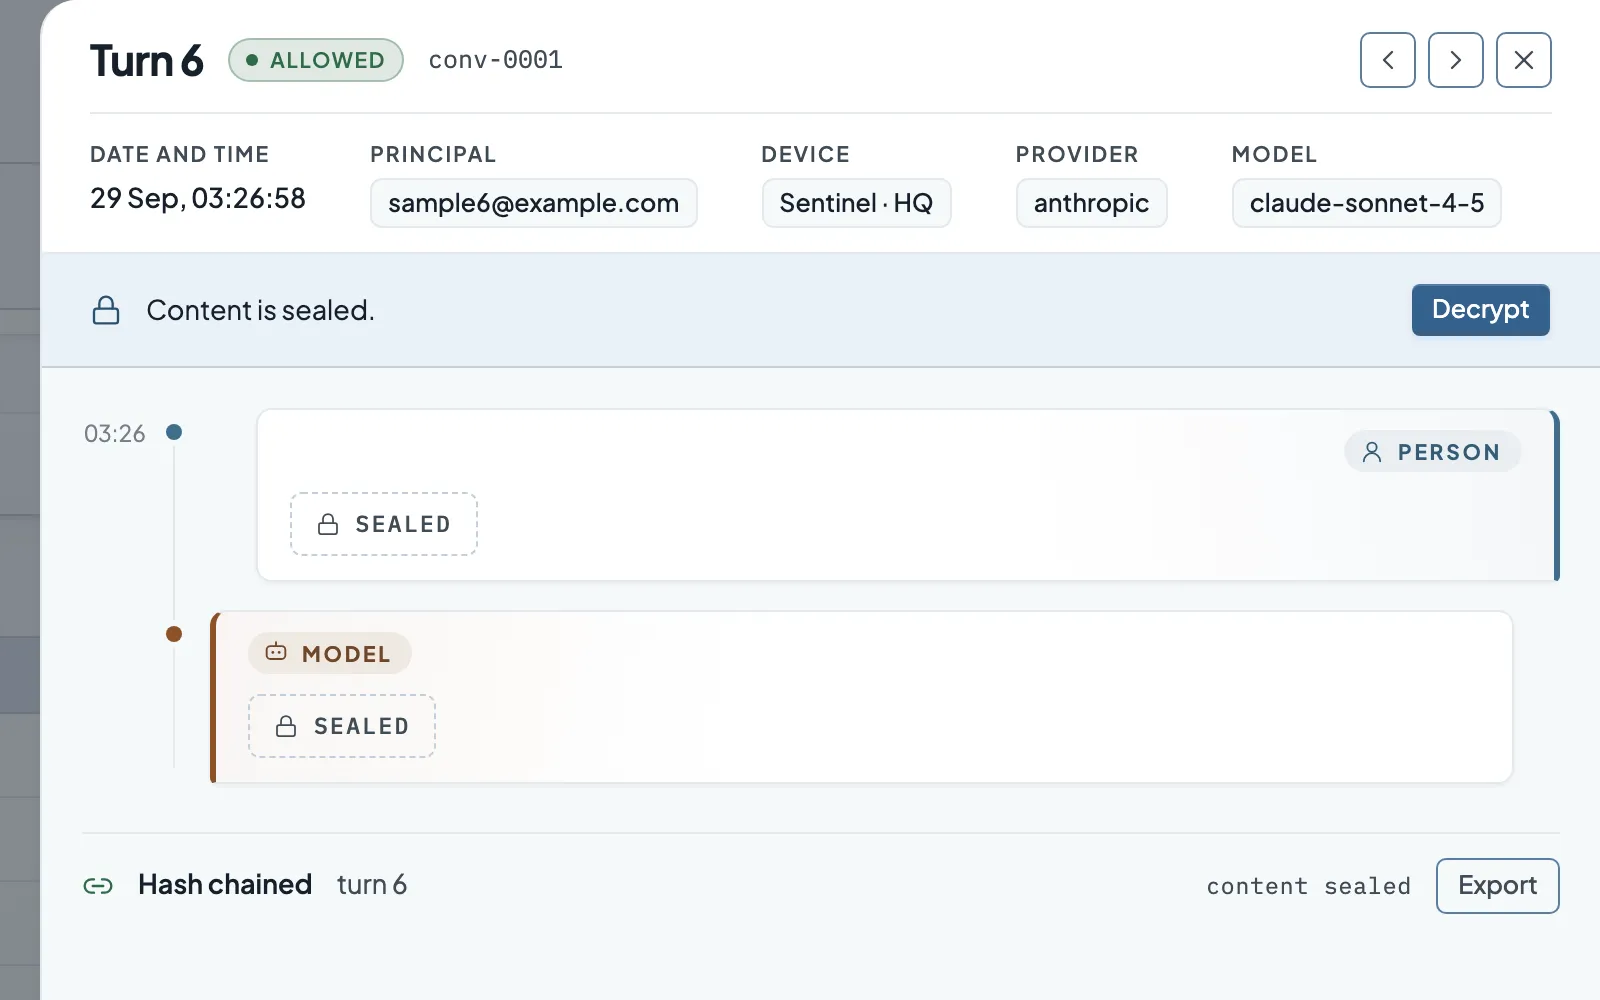Click the Turn 6 heading

tap(147, 61)
